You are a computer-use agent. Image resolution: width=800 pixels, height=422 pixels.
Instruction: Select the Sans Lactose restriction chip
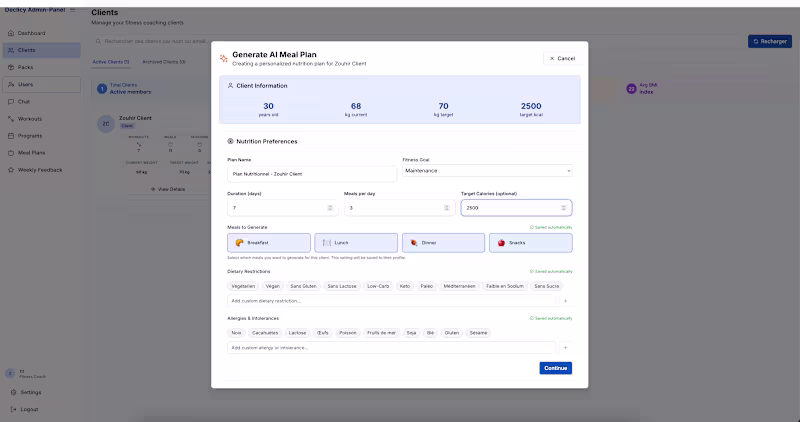pyautogui.click(x=342, y=286)
